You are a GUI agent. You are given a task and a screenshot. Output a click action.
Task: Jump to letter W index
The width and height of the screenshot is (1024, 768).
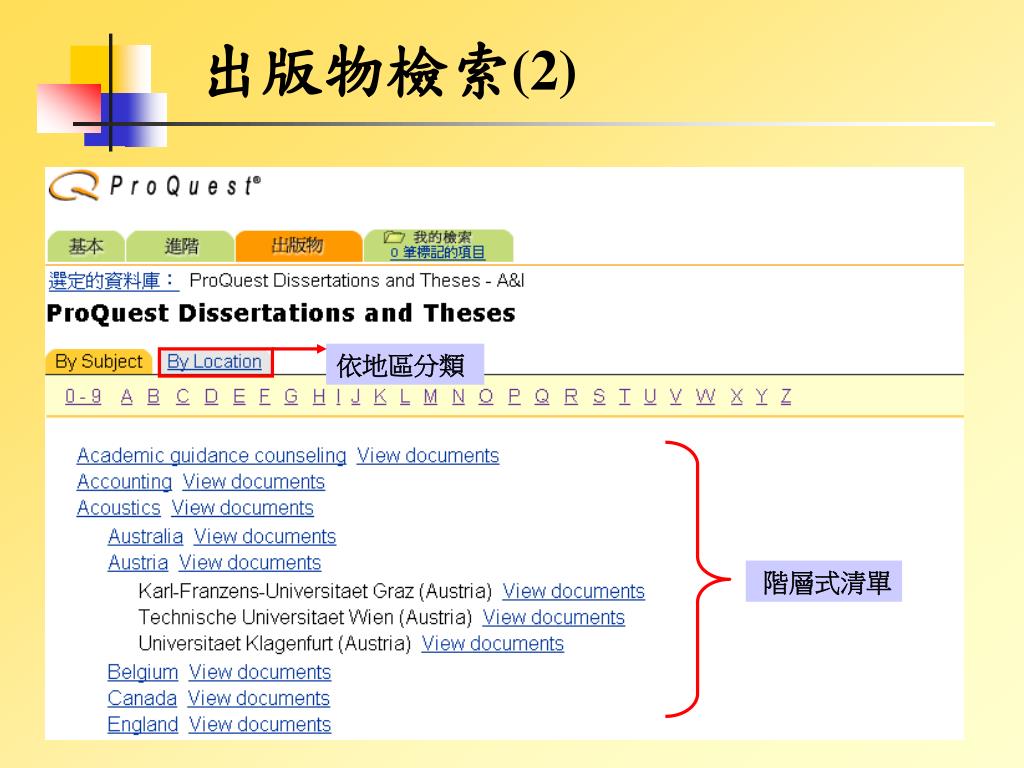705,396
